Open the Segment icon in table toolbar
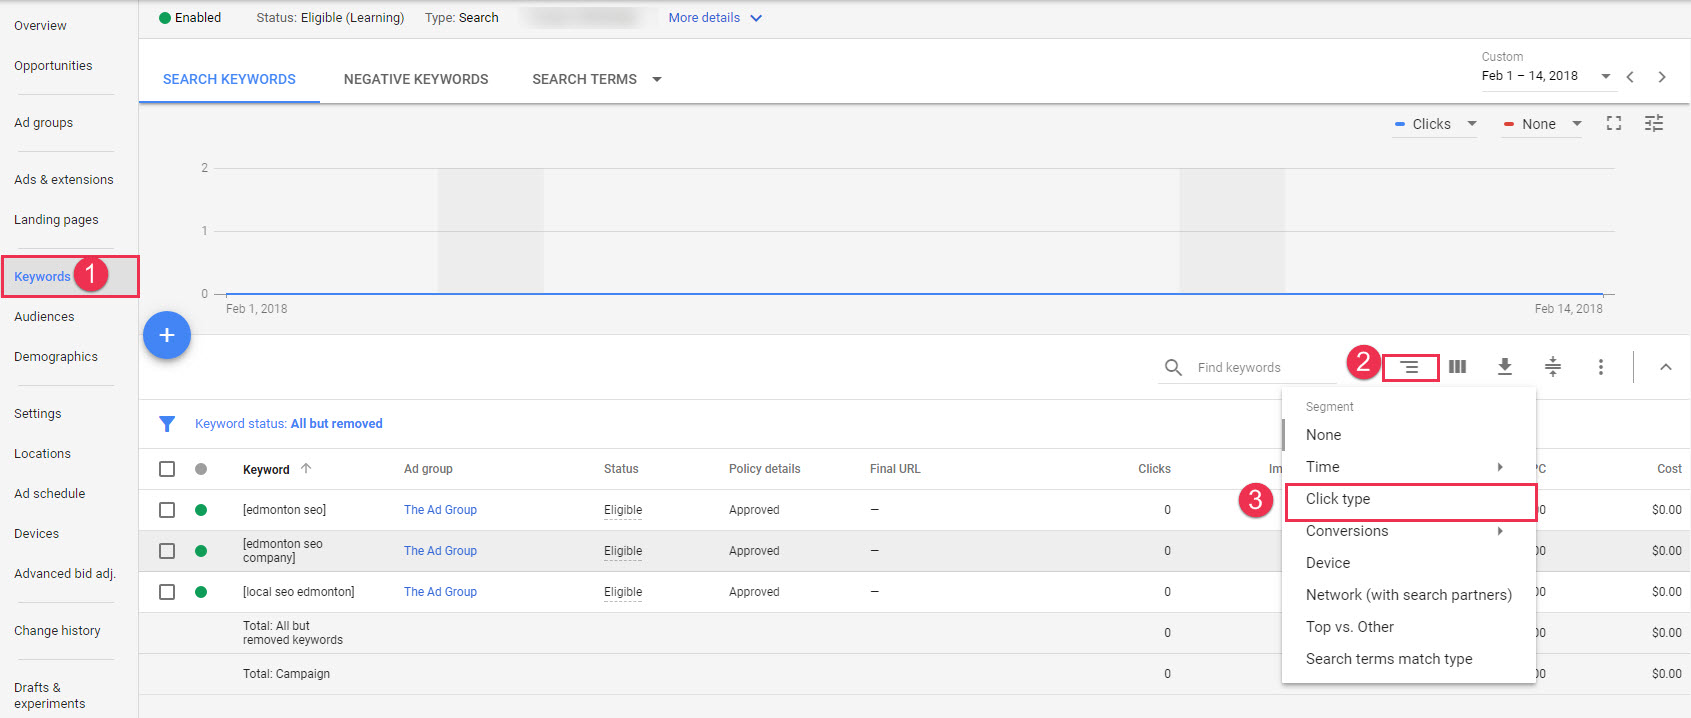 tap(1409, 367)
